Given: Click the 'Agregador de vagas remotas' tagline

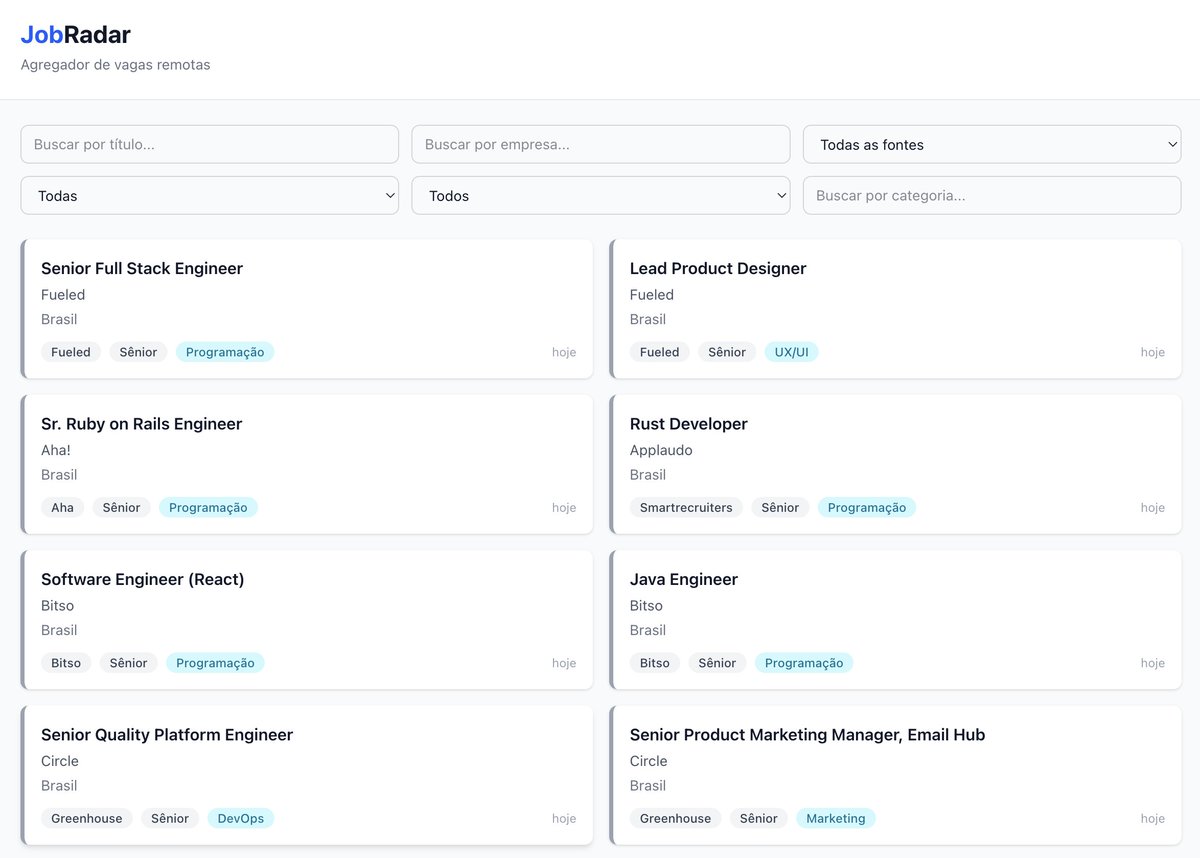Looking at the screenshot, I should (x=116, y=65).
